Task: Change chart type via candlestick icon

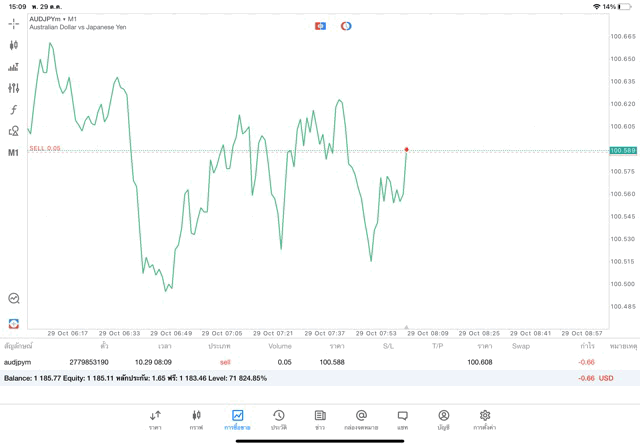Action: click(x=14, y=45)
